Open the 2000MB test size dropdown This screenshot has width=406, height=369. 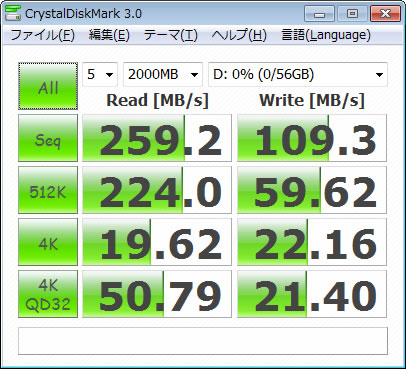163,74
